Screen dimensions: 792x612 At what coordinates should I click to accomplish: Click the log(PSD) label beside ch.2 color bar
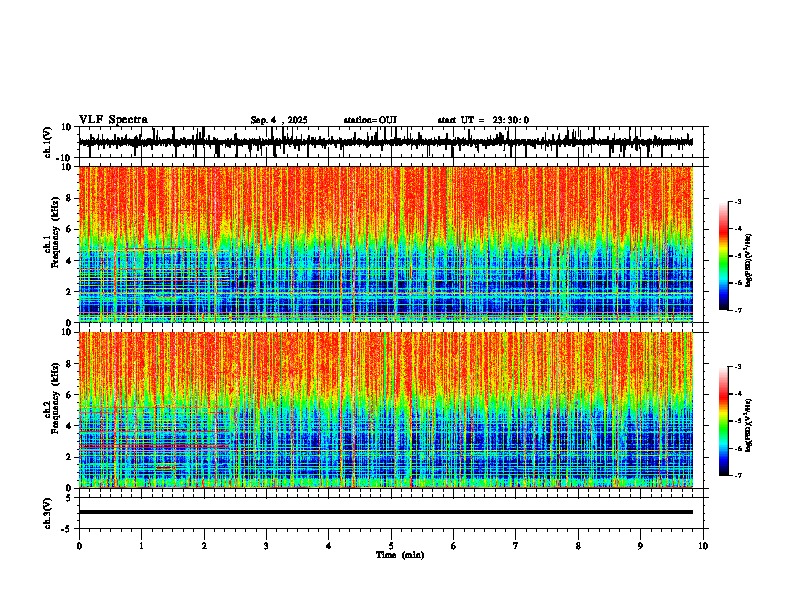click(749, 425)
